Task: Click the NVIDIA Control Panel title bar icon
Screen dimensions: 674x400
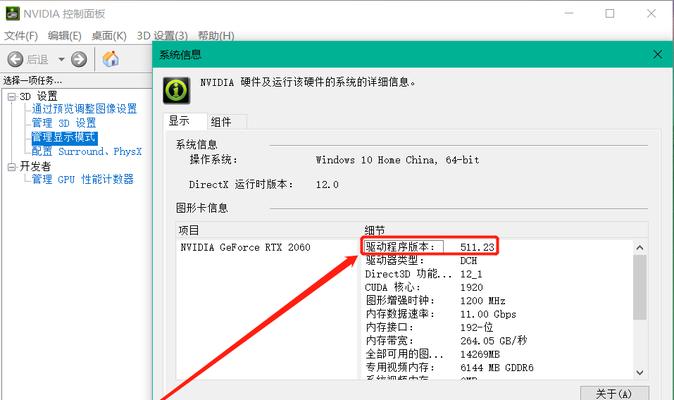Action: pos(12,13)
